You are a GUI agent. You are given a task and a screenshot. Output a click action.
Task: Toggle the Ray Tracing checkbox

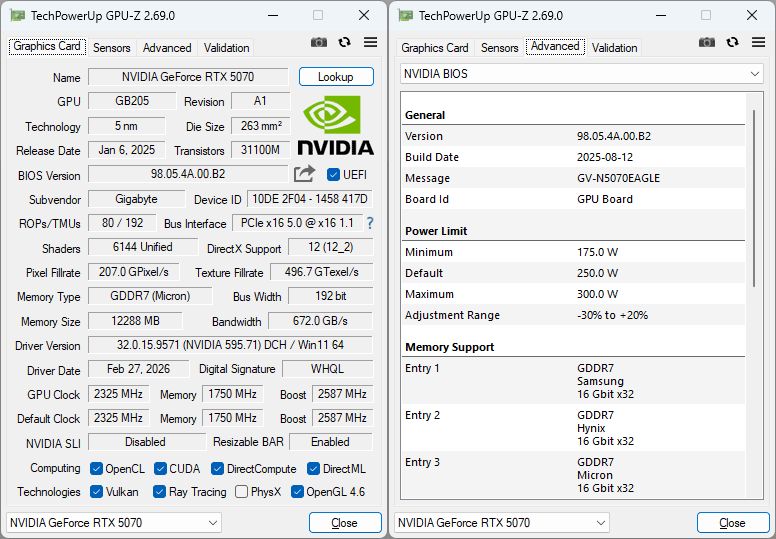point(159,491)
